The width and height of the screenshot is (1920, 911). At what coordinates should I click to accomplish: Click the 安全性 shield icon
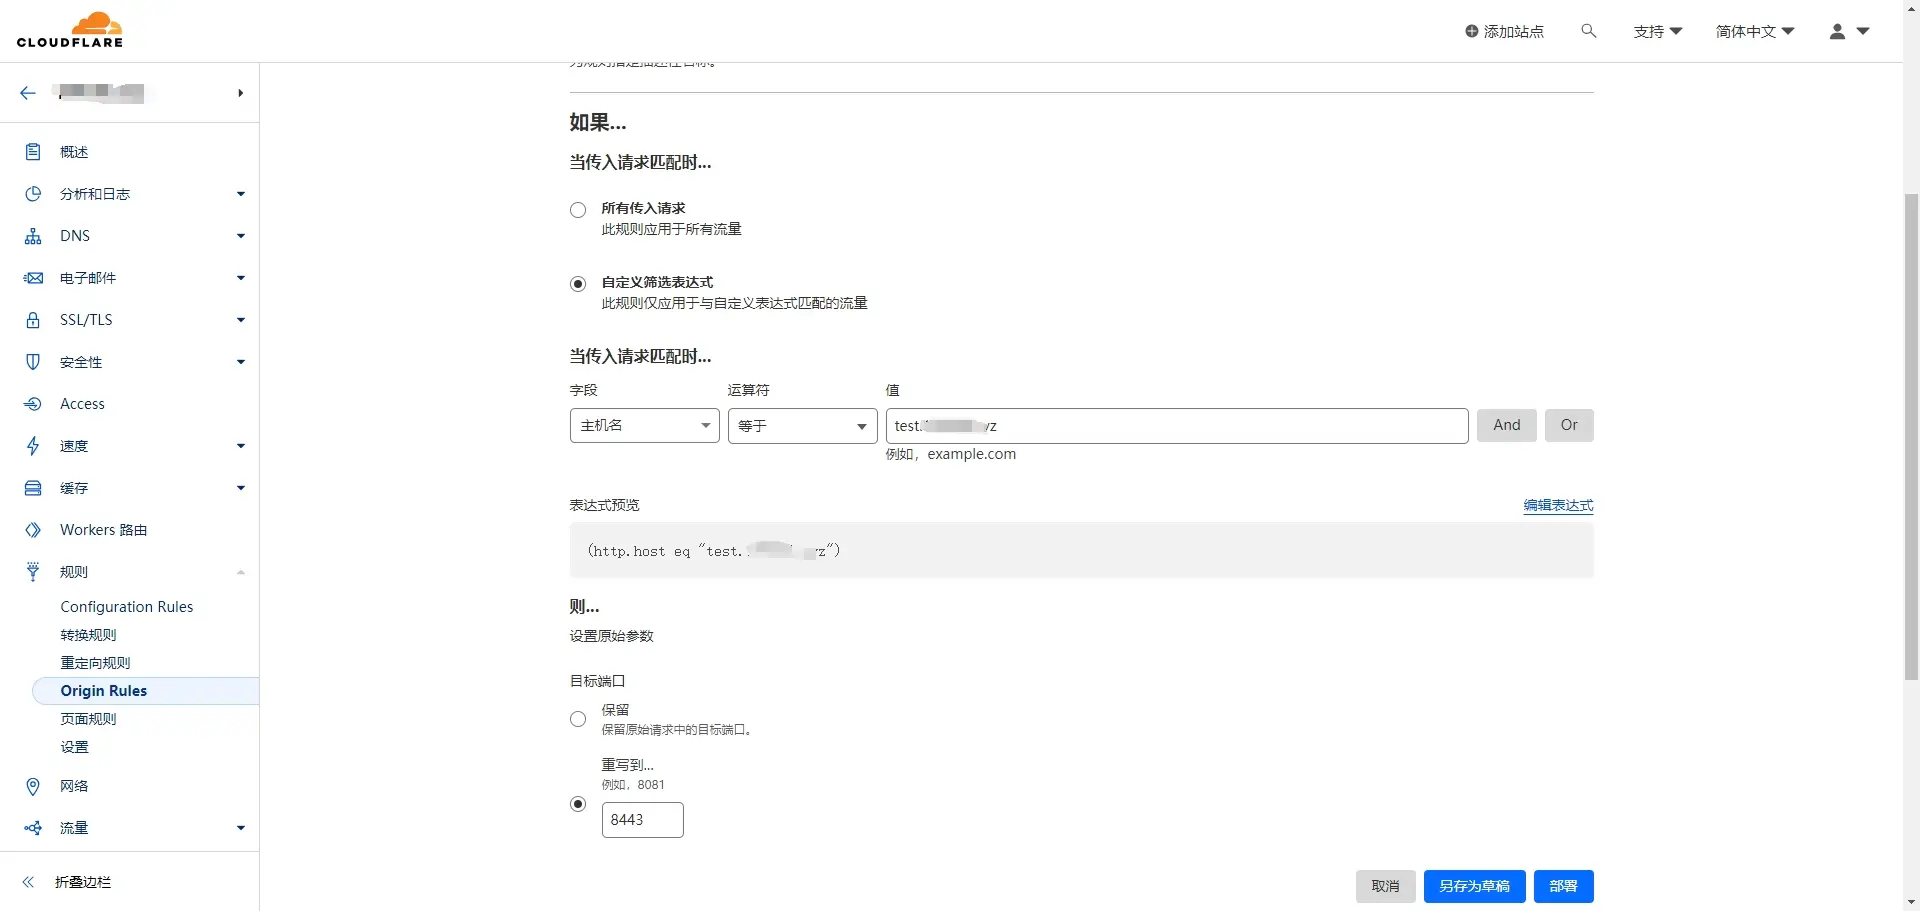point(33,362)
